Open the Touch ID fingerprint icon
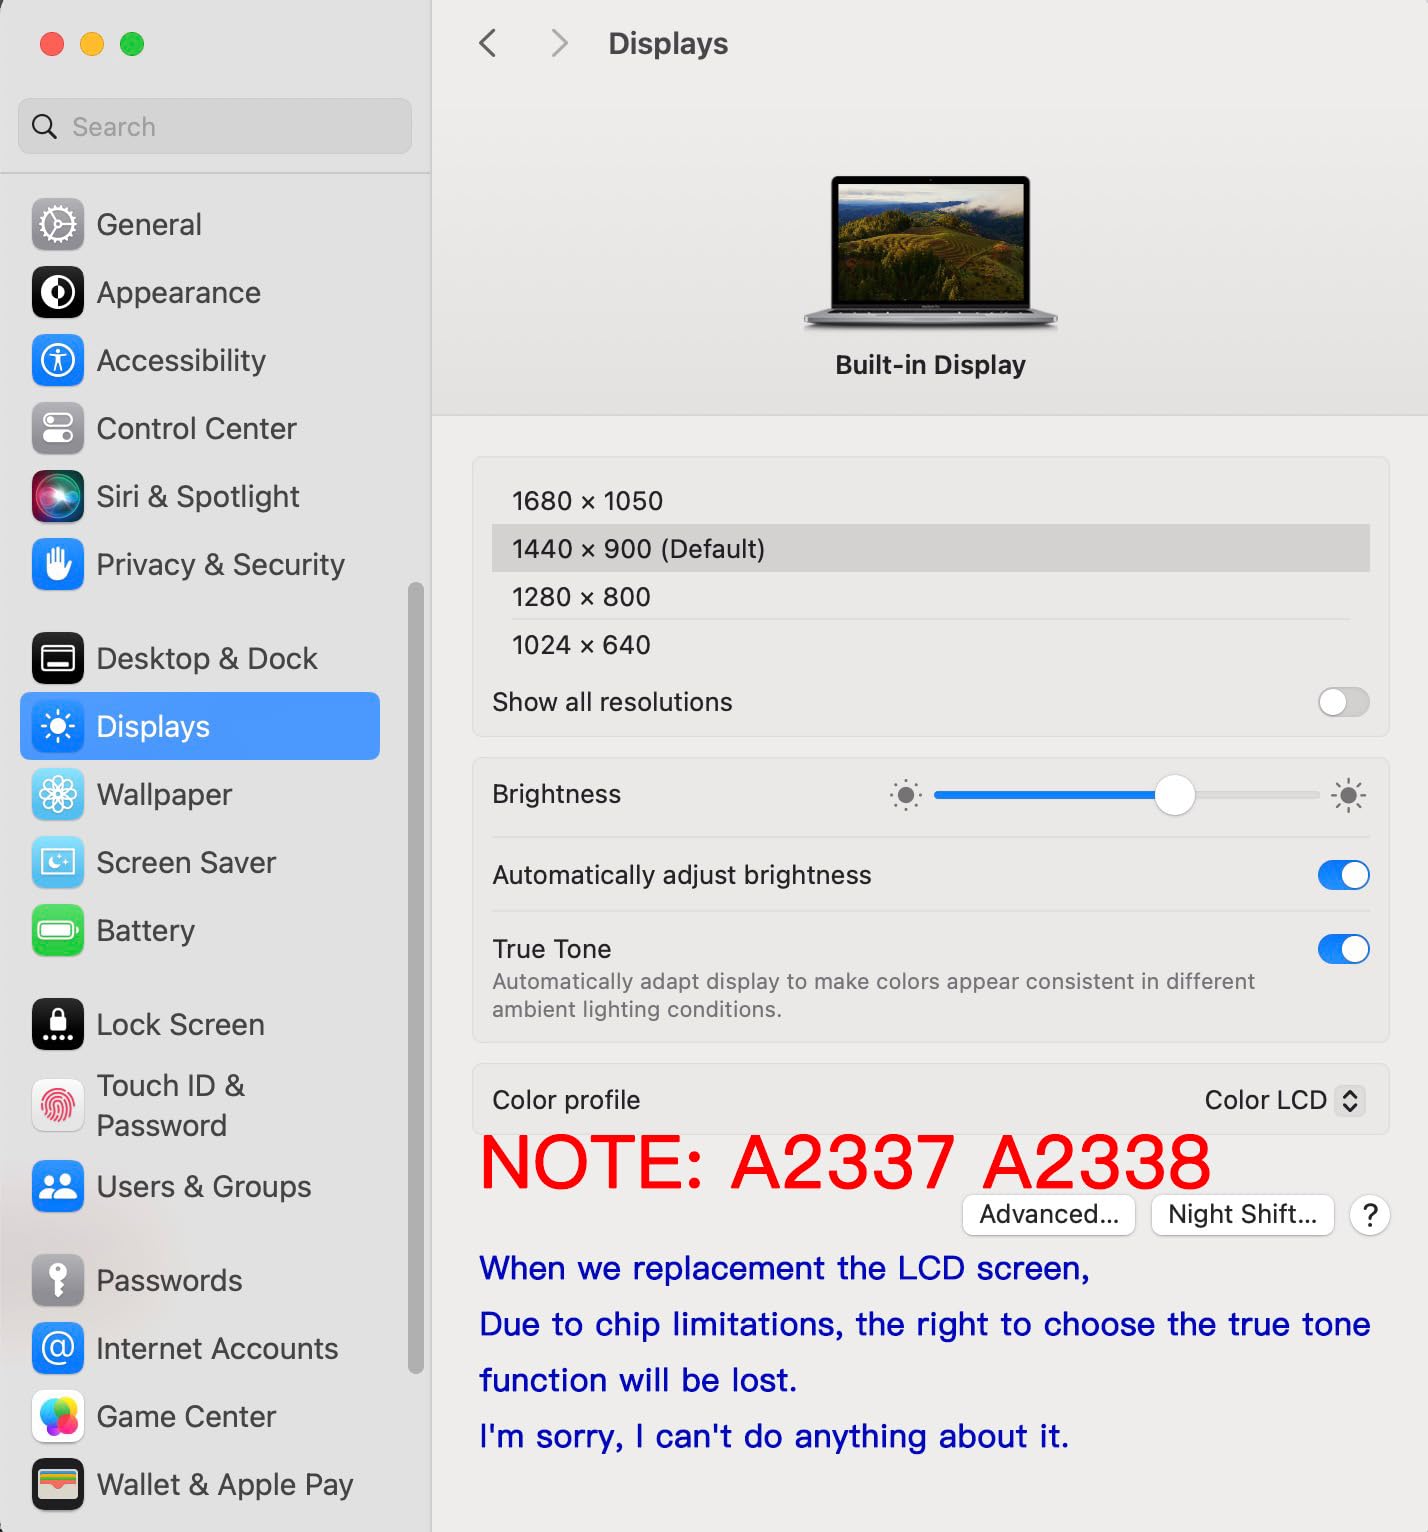1428x1532 pixels. (x=58, y=1105)
